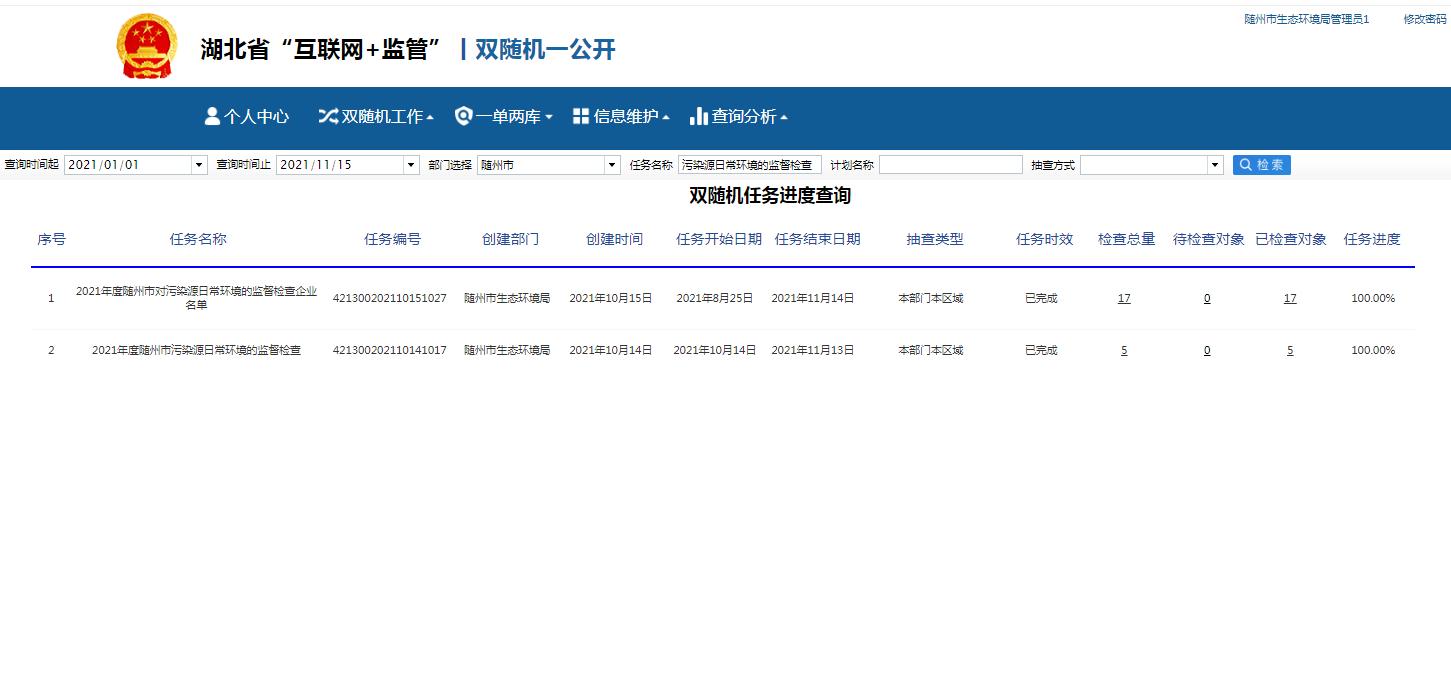This screenshot has width=1451, height=674.
Task: Open the 双随机工作 menu
Action: point(382,116)
